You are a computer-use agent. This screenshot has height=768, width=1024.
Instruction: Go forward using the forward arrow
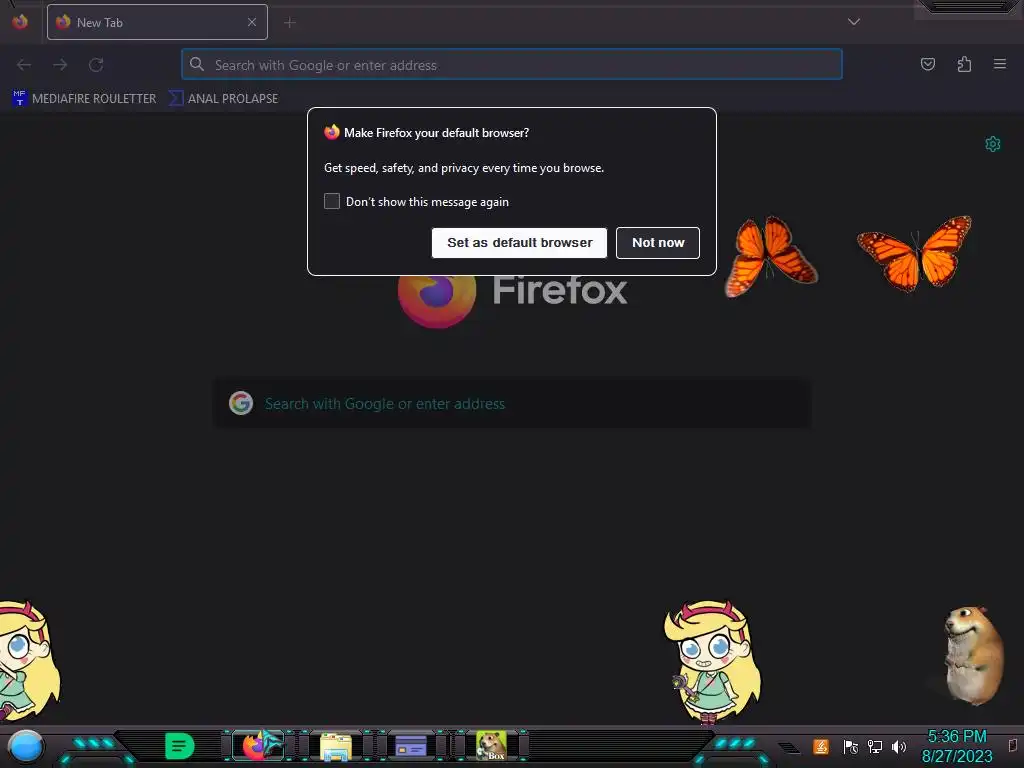pos(60,65)
